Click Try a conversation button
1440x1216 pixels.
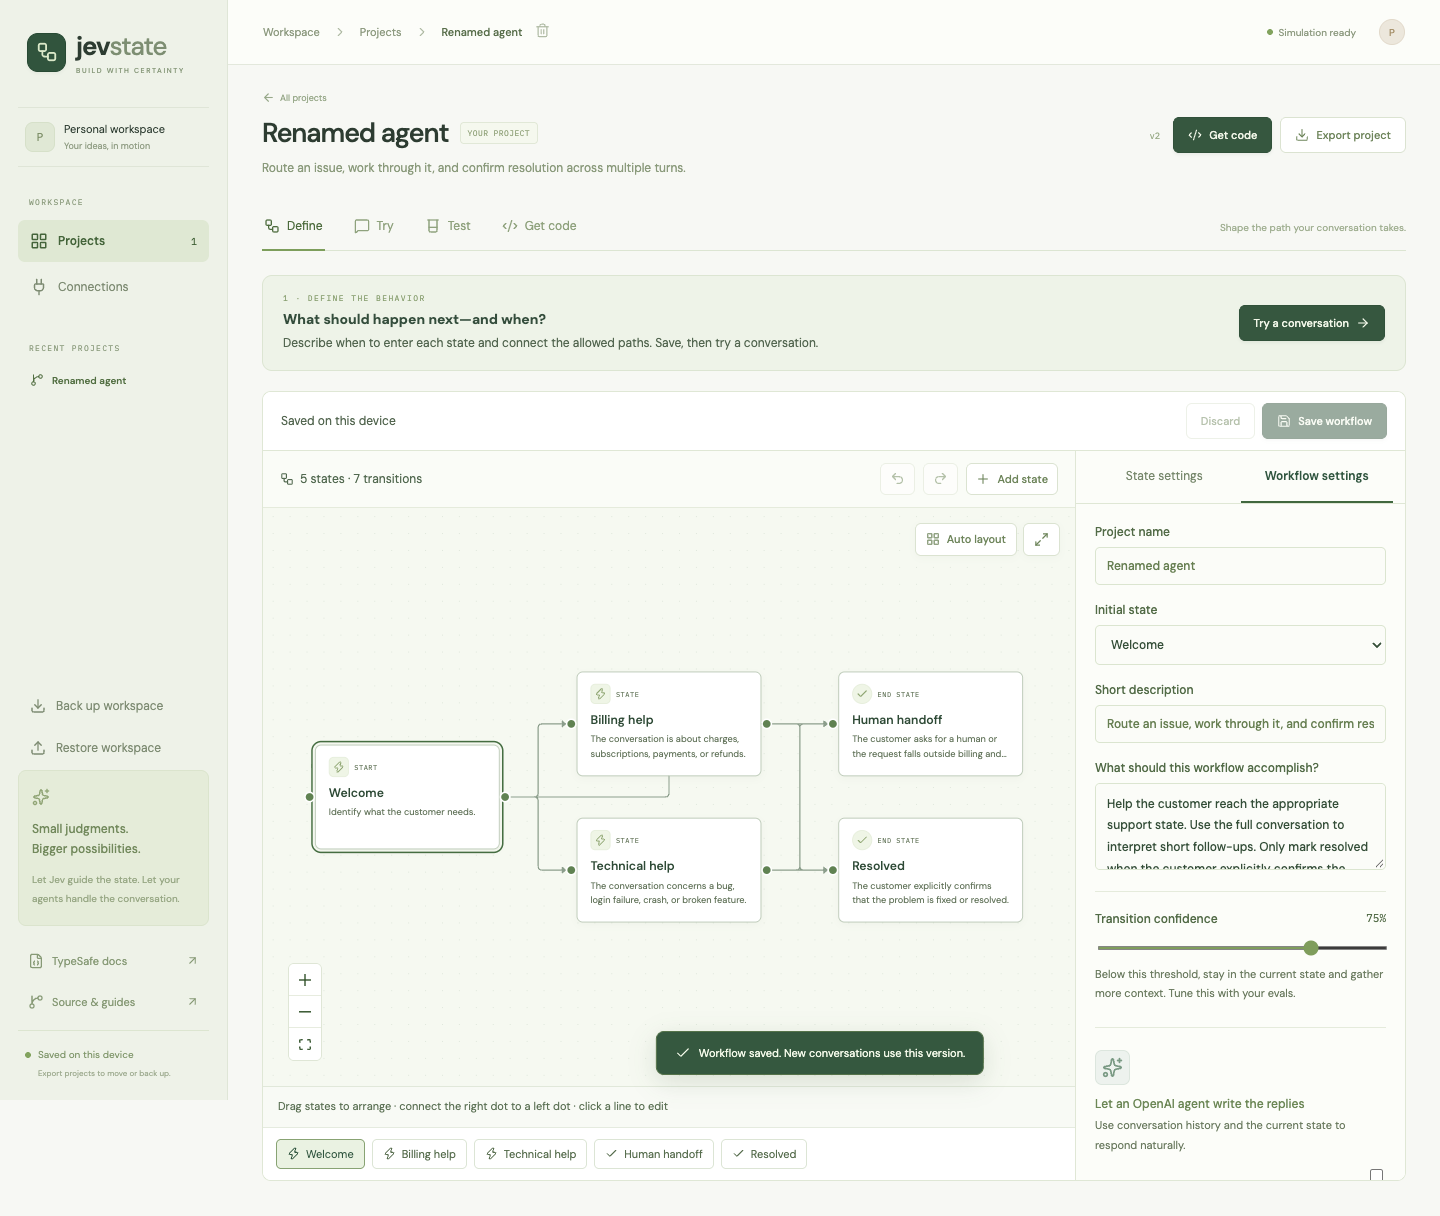tap(1312, 323)
